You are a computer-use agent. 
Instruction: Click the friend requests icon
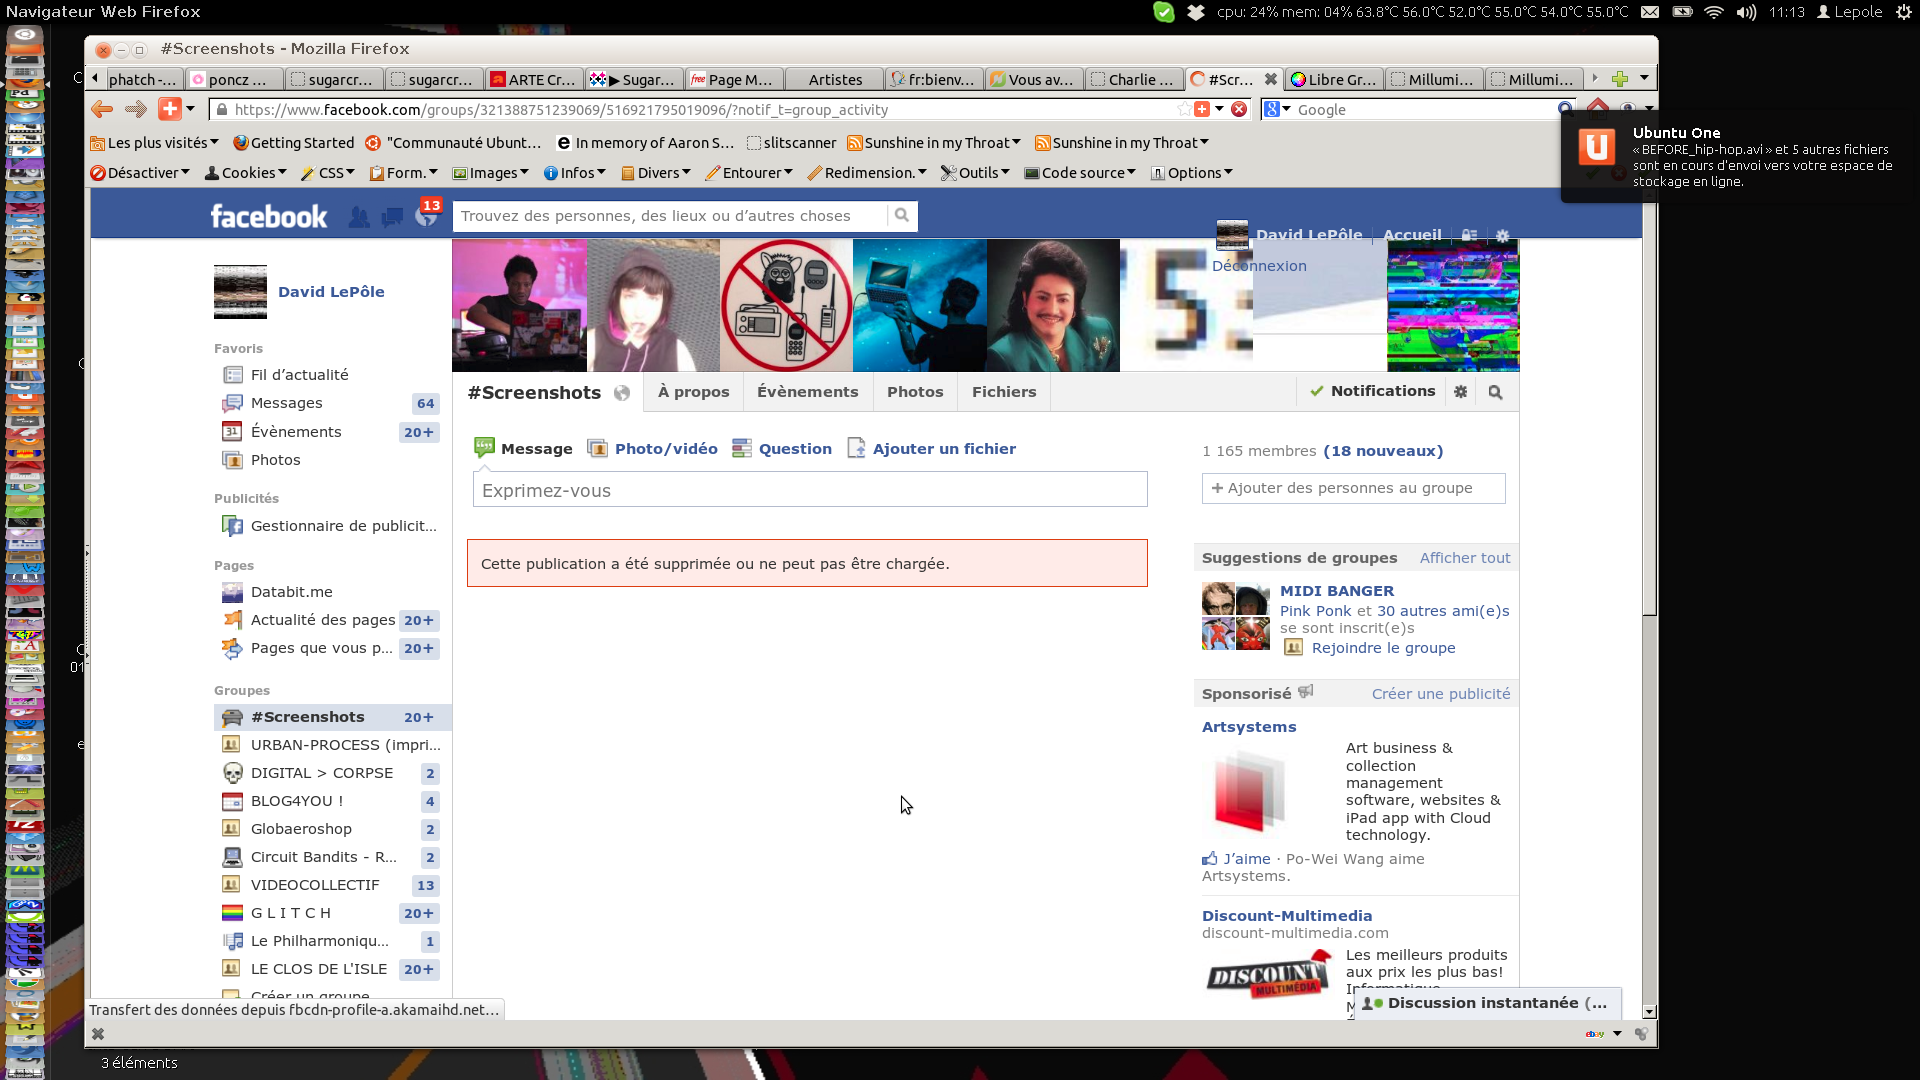(359, 216)
